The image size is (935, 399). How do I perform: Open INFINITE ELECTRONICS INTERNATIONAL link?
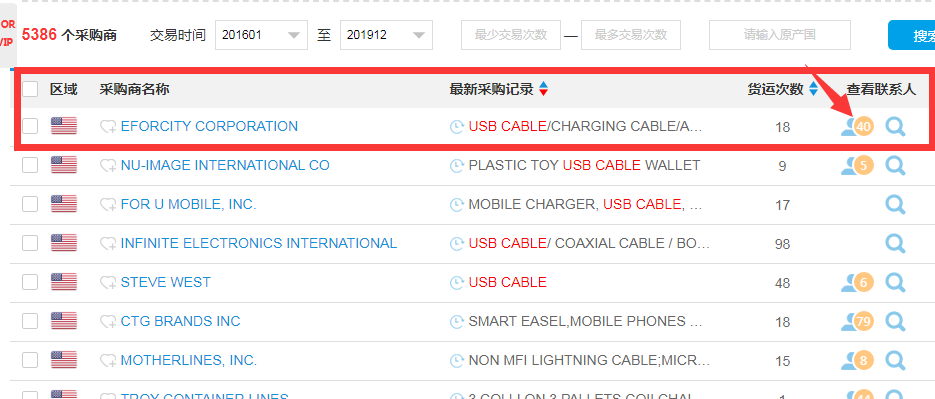(259, 243)
